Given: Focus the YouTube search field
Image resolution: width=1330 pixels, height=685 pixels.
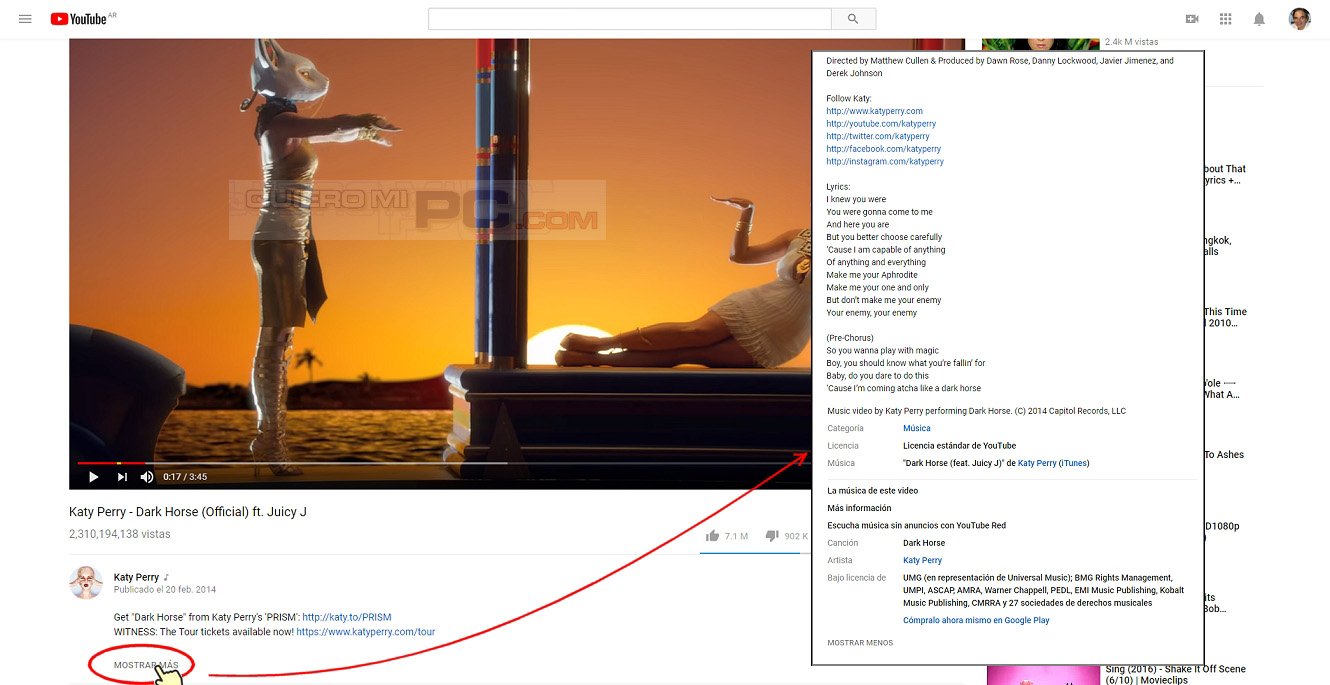Looking at the screenshot, I should point(630,19).
